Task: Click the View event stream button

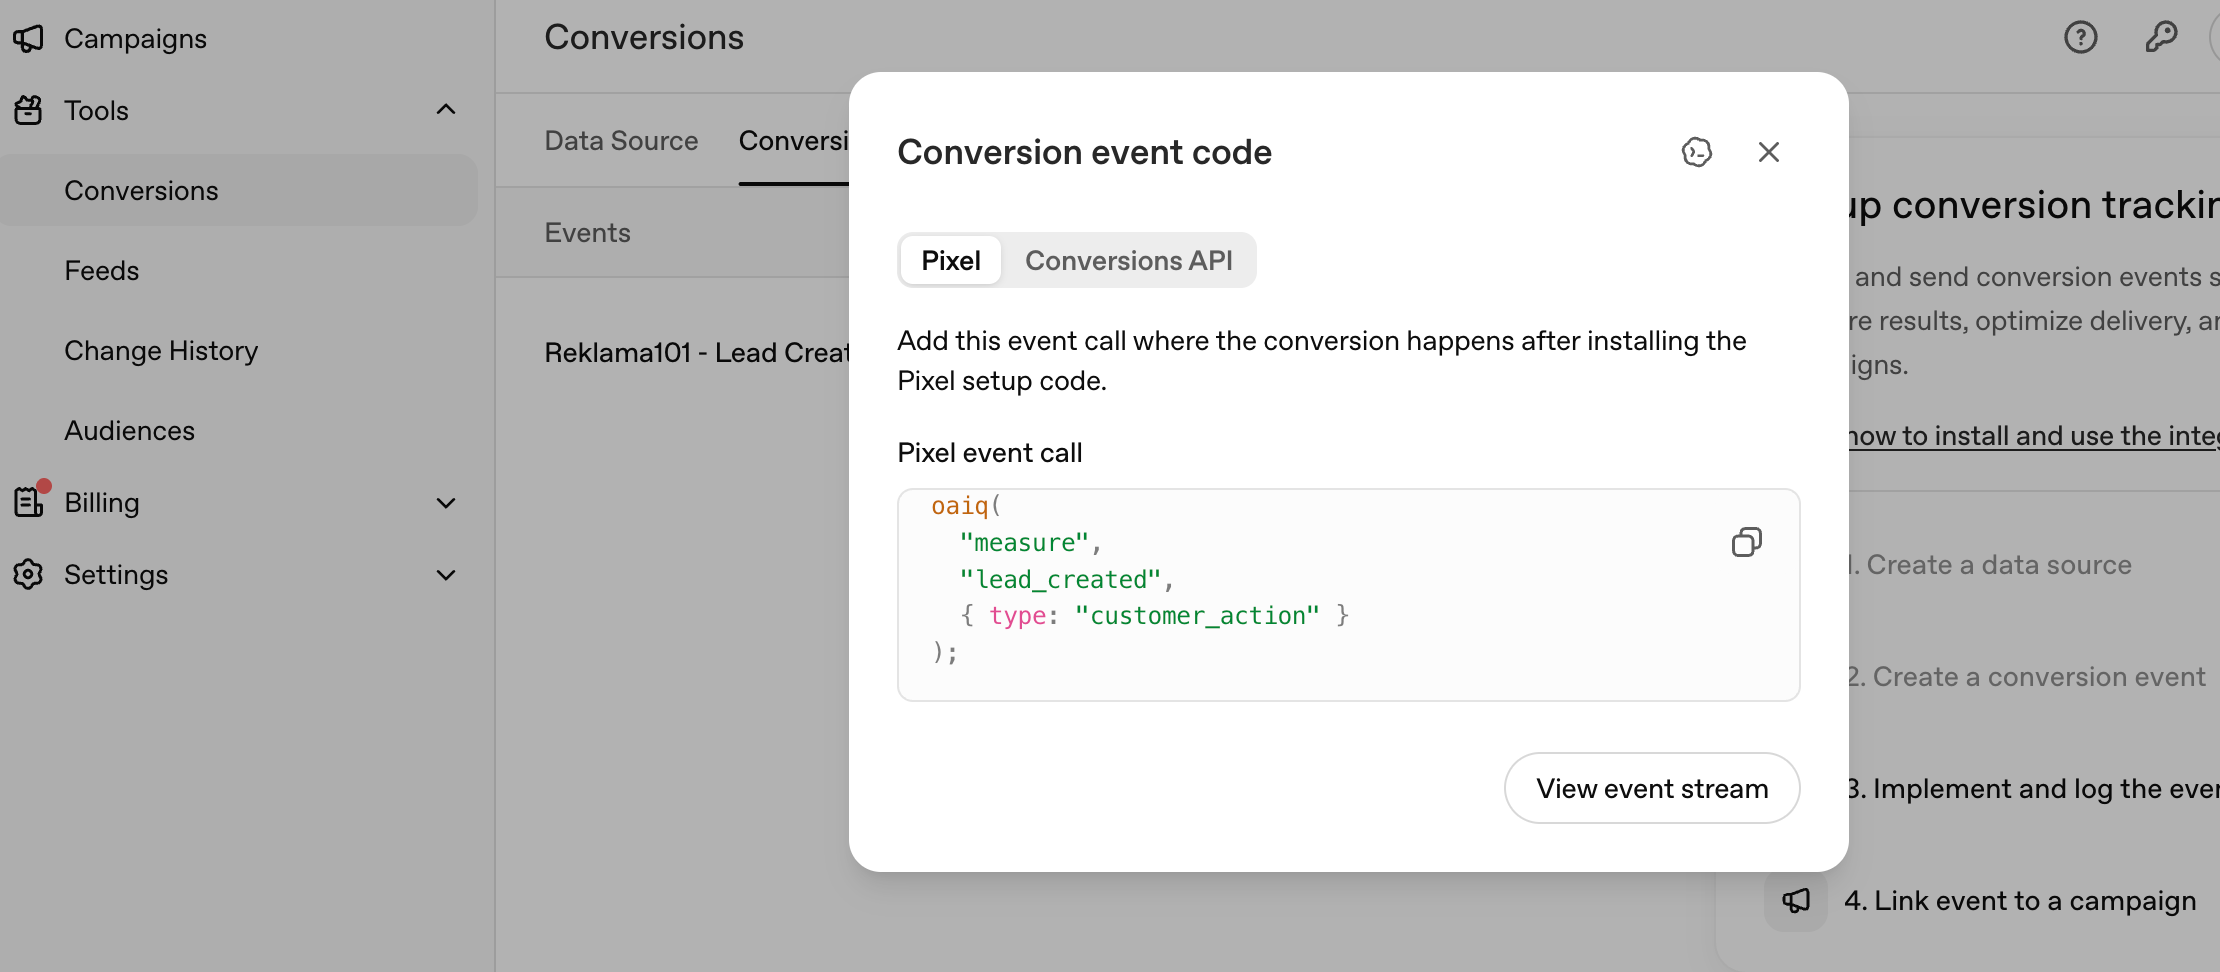Action: (1652, 788)
